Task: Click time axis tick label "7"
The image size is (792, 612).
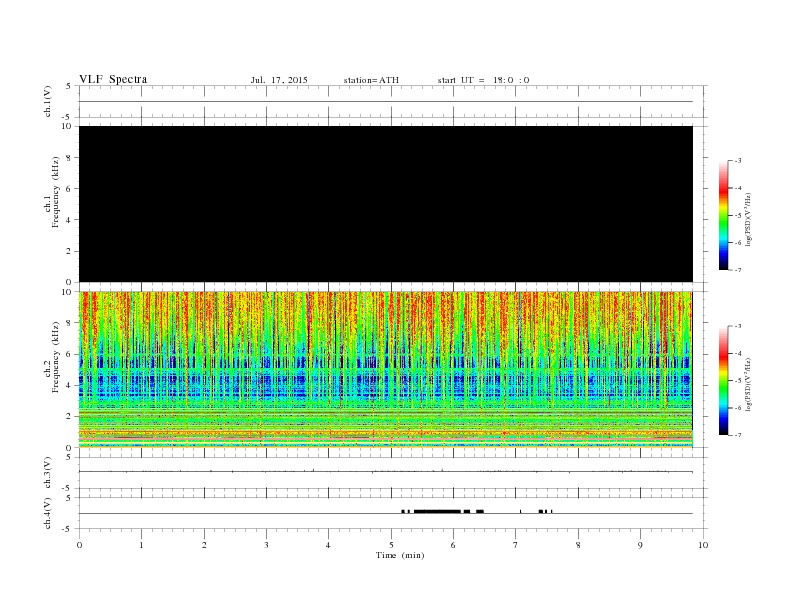Action: tap(516, 545)
